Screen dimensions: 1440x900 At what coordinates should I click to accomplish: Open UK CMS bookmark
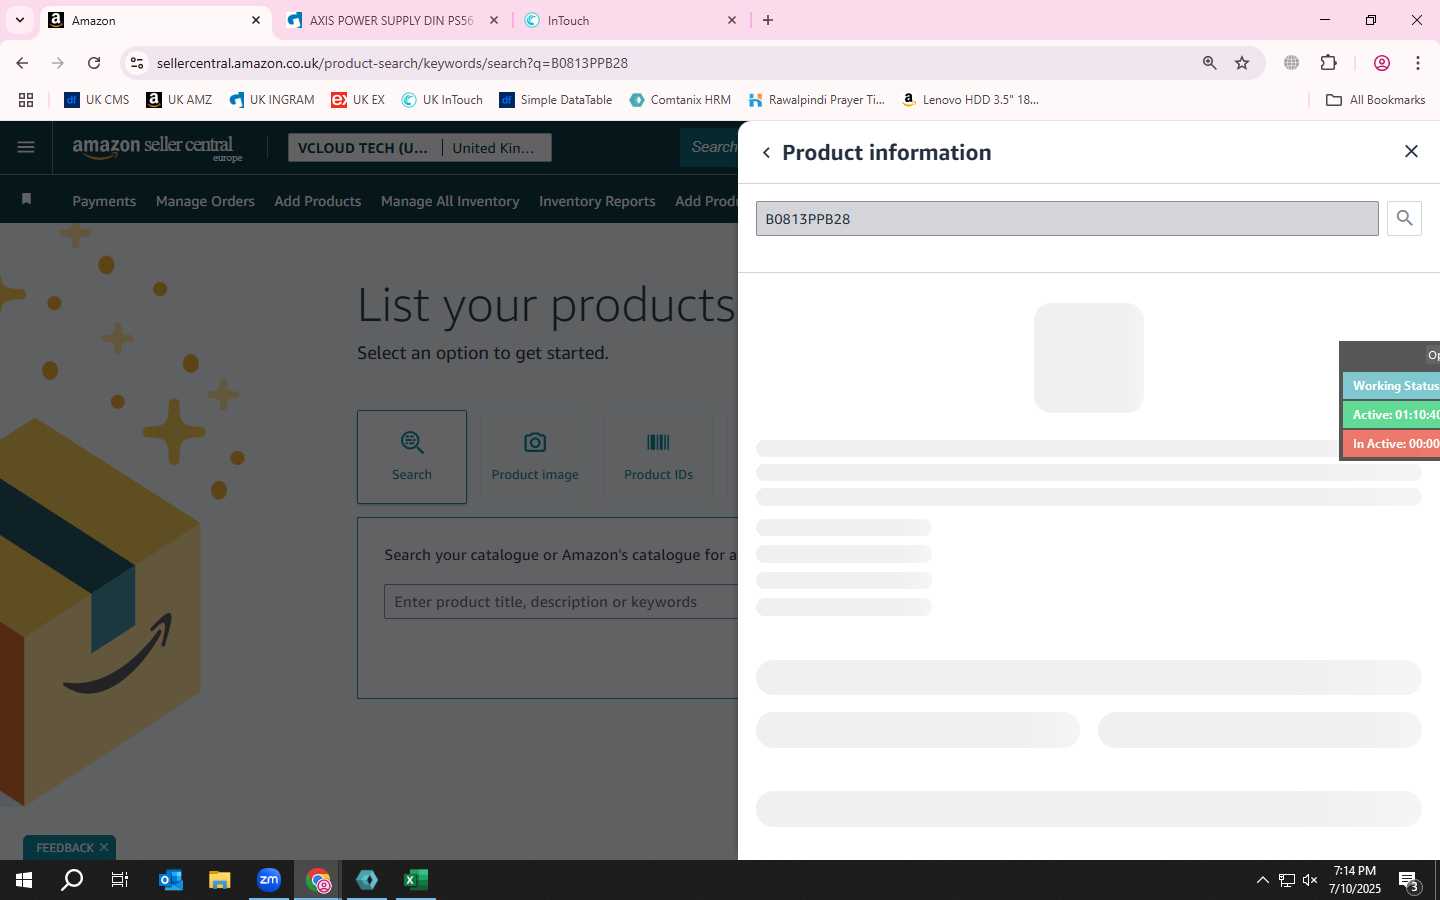click(97, 100)
